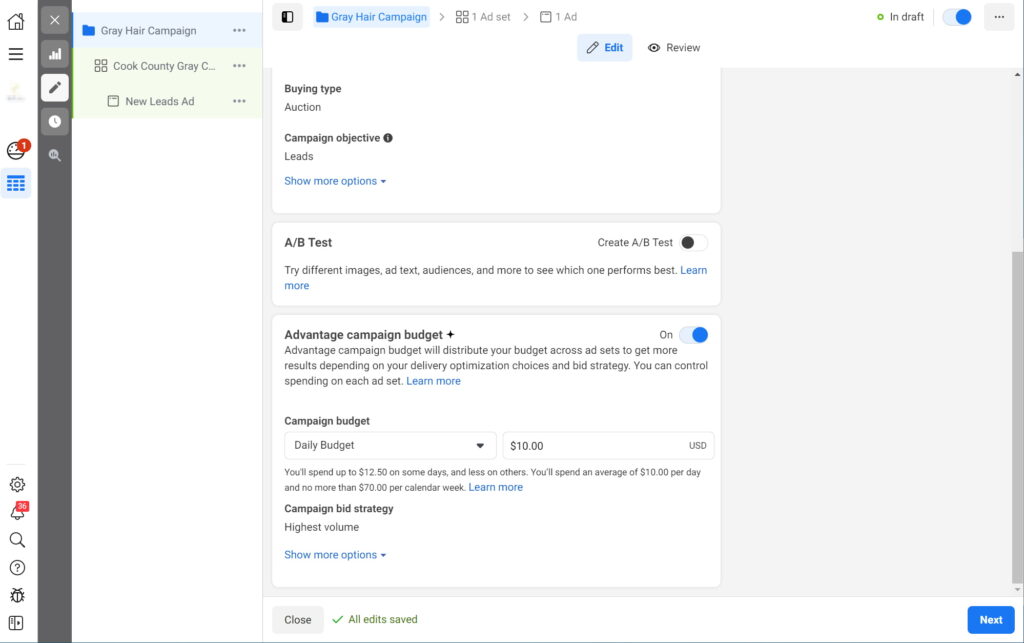Select New Leads Ad in tree

click(159, 101)
